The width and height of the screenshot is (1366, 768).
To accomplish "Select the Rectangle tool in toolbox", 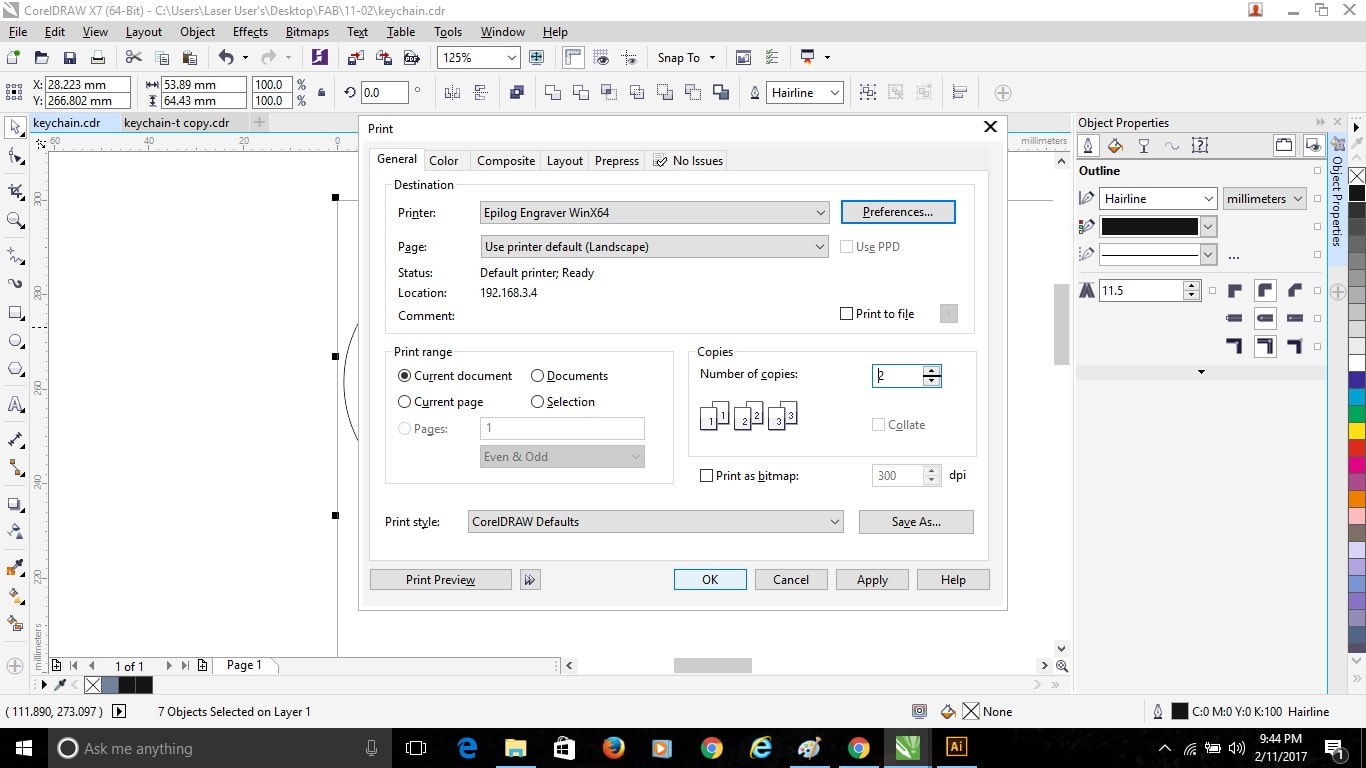I will coord(15,313).
